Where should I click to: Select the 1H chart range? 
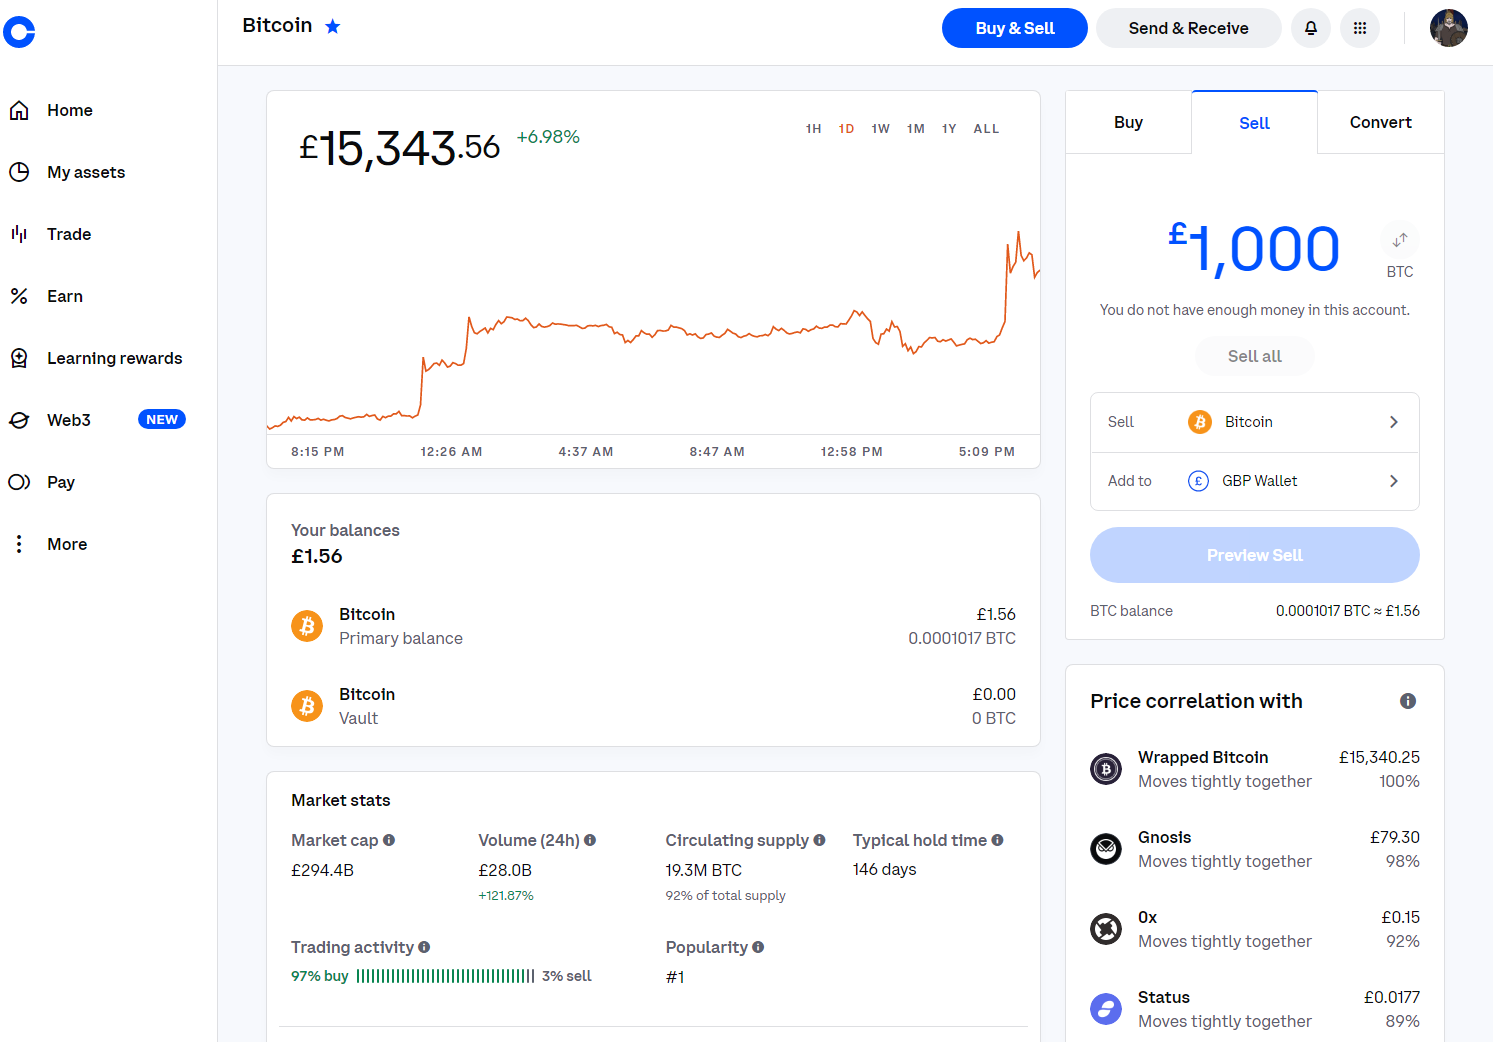[x=814, y=129]
